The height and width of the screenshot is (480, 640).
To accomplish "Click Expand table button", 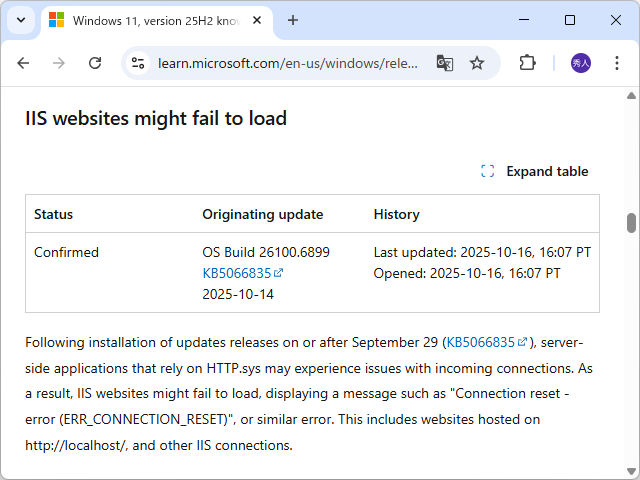I will point(535,171).
